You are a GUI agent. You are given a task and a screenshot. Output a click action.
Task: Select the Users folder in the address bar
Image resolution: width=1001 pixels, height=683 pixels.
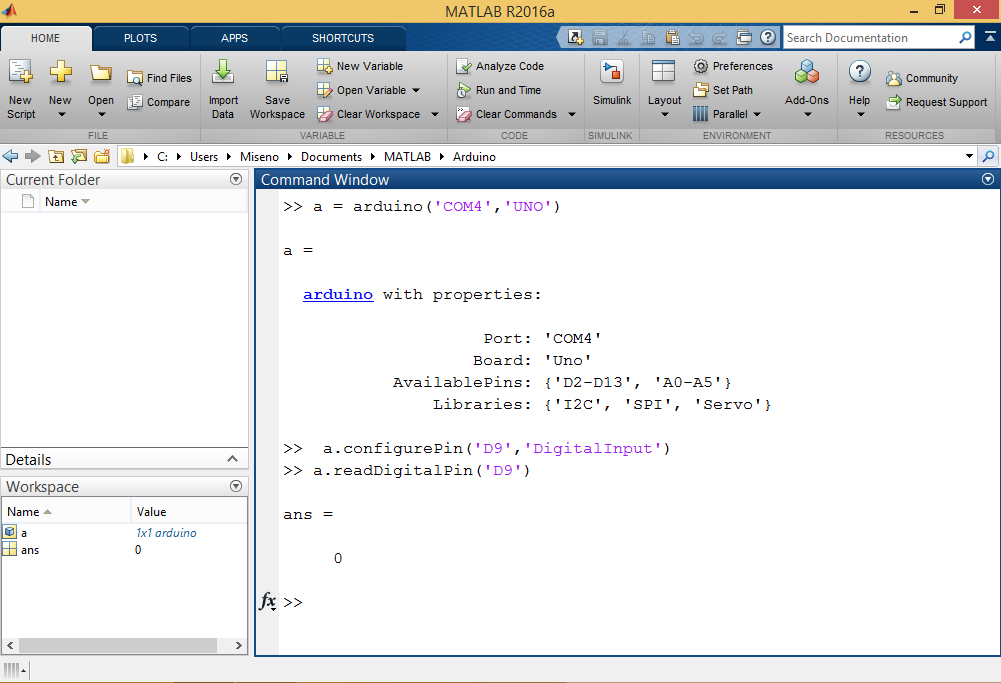click(204, 157)
